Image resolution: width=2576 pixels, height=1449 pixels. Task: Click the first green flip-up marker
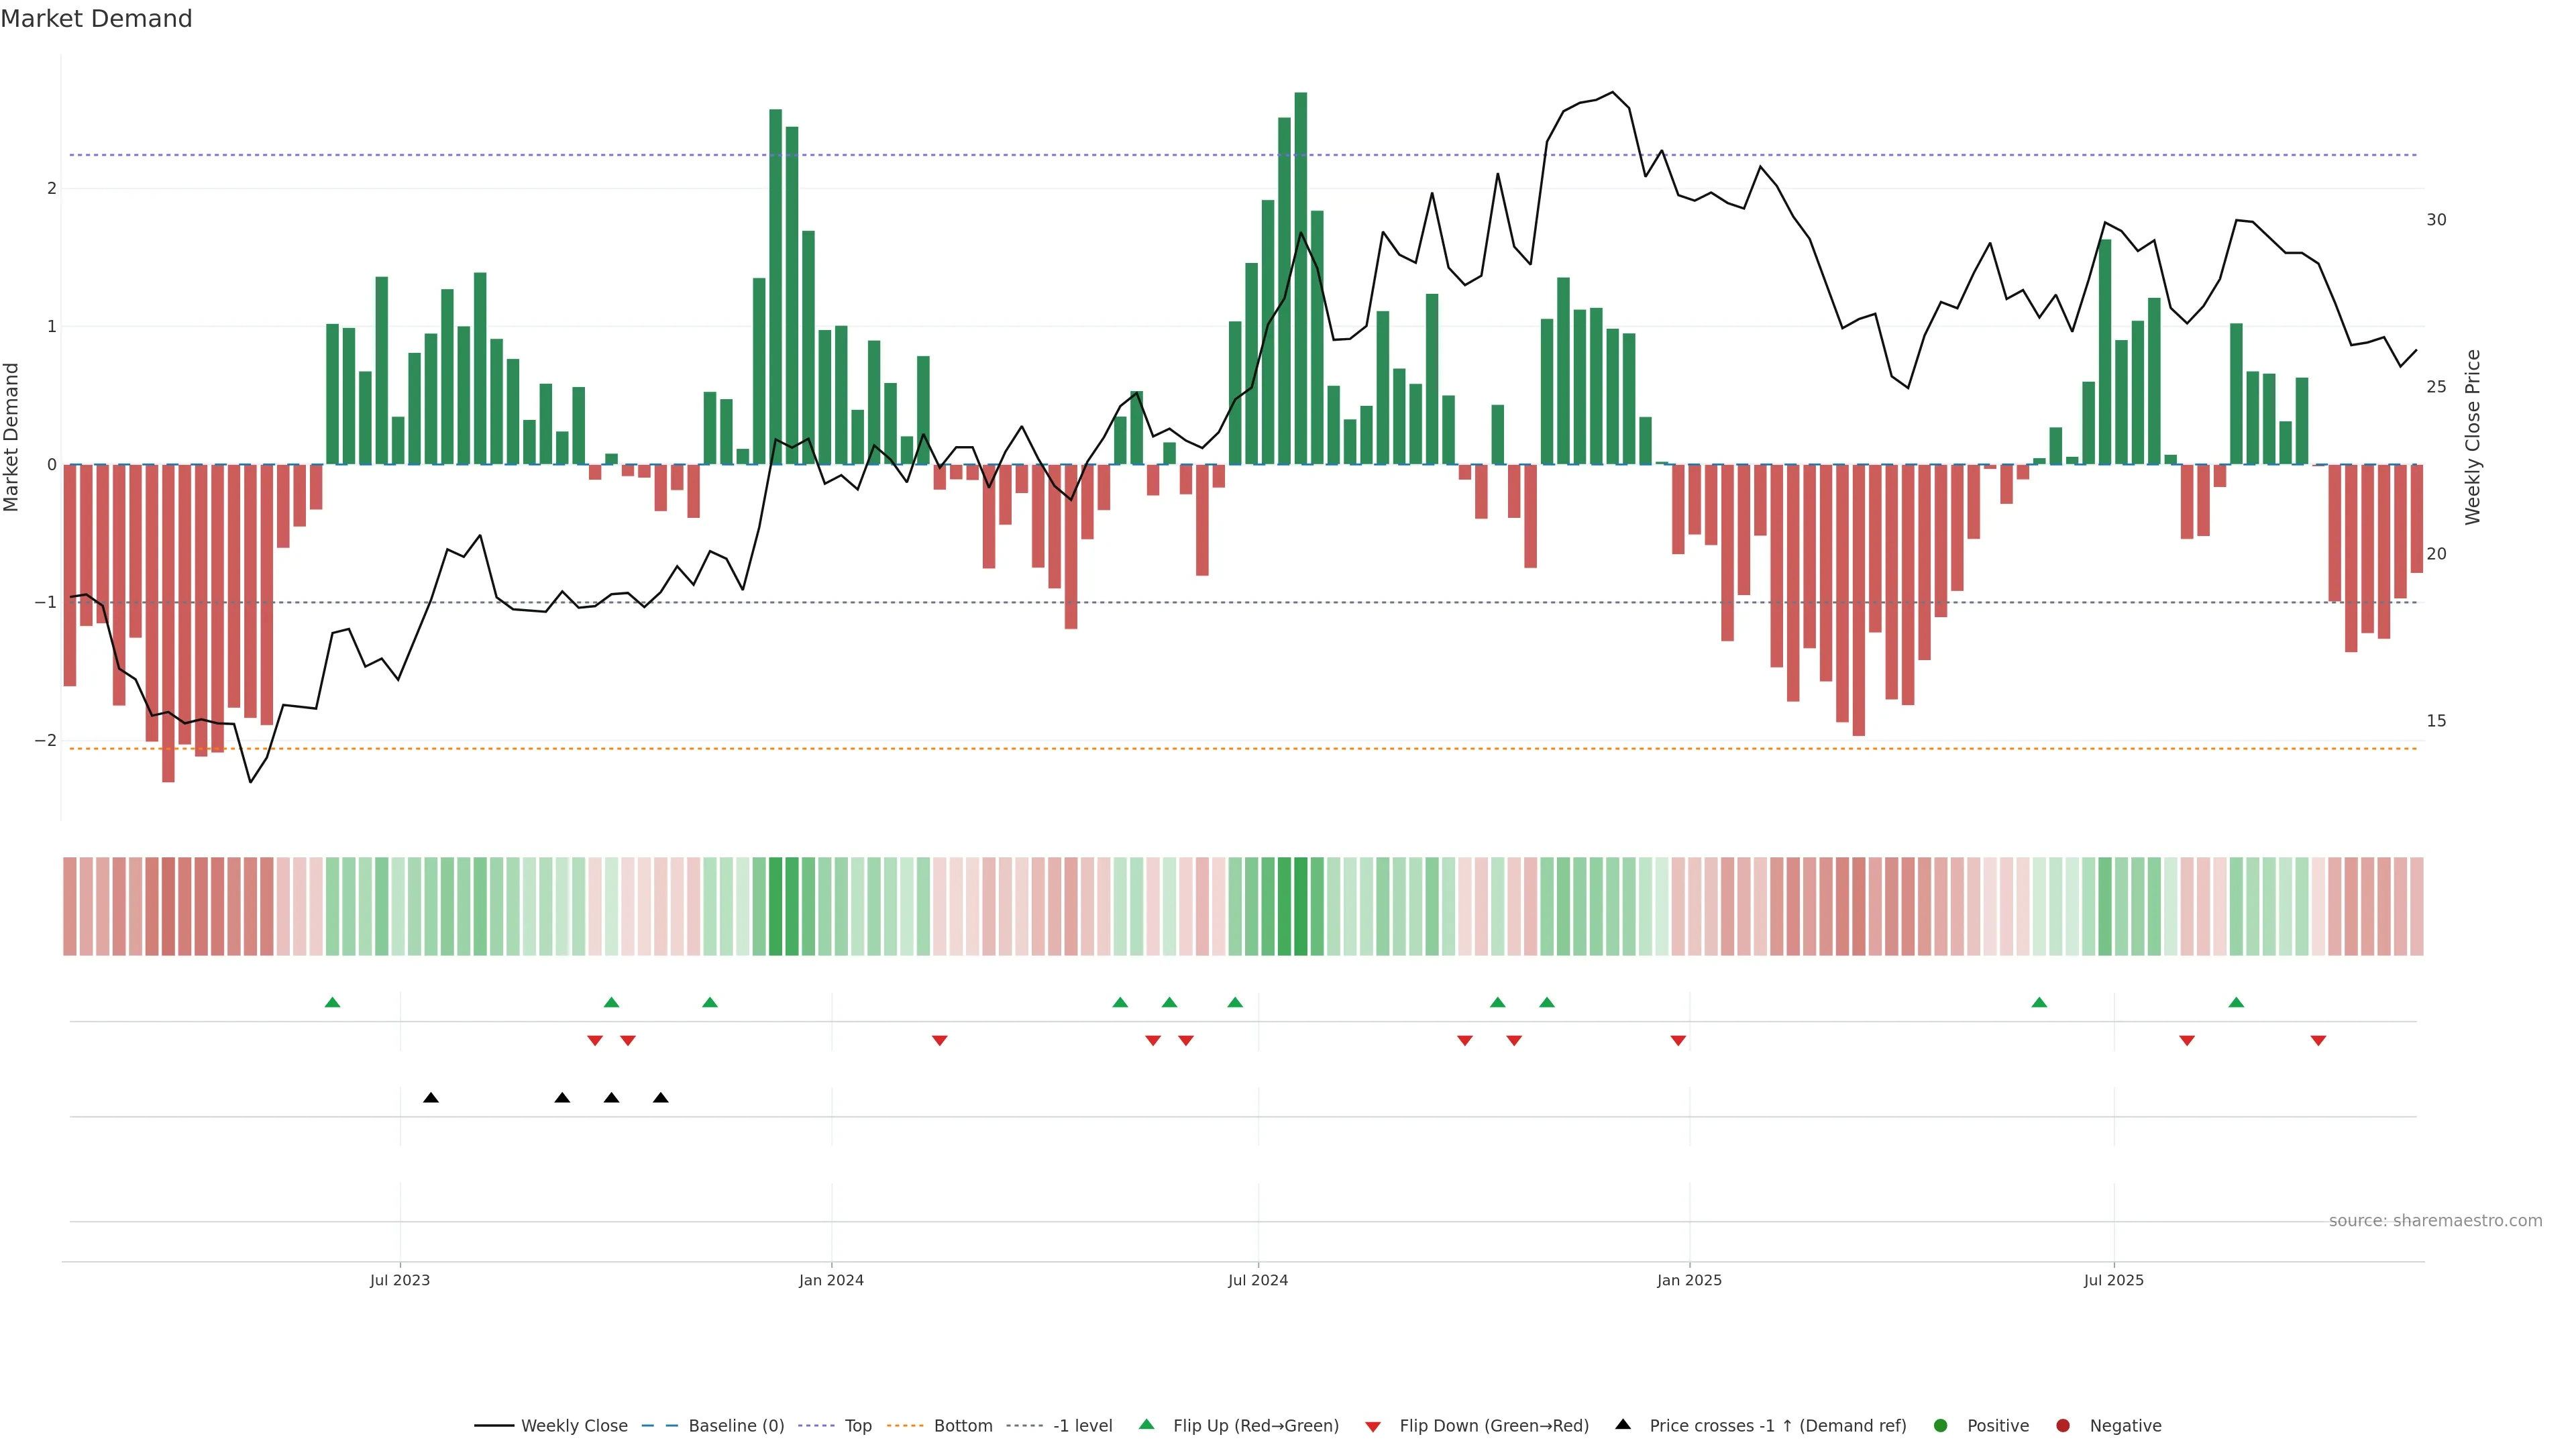coord(333,1002)
